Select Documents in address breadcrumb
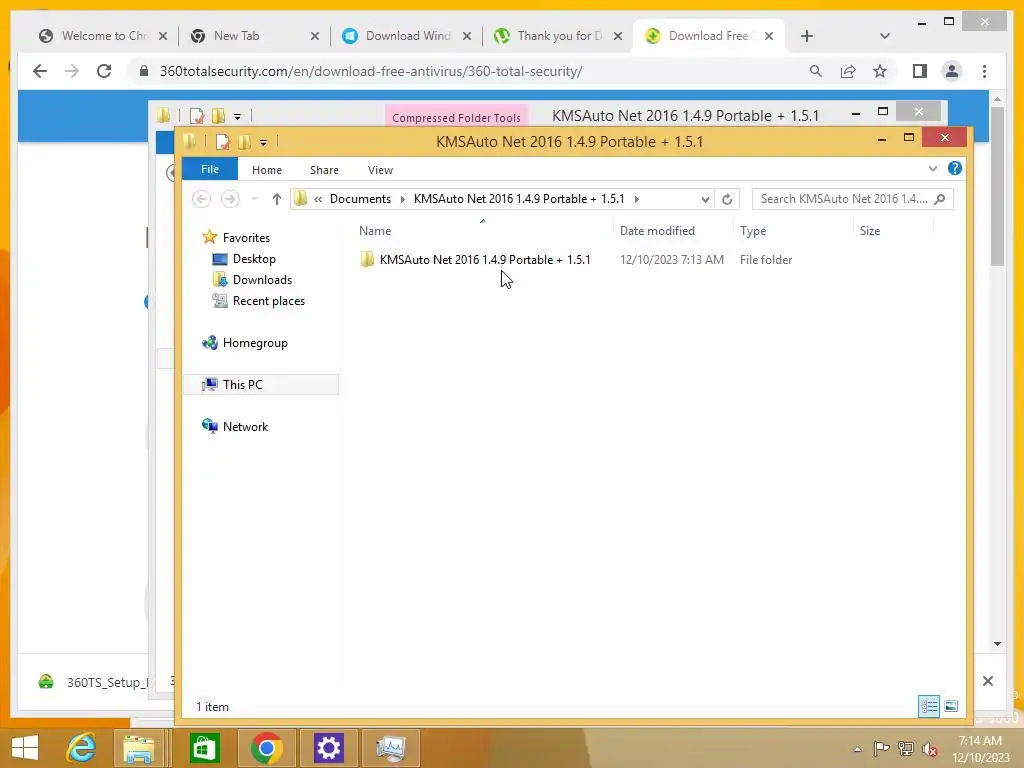The image size is (1024, 768). click(360, 199)
